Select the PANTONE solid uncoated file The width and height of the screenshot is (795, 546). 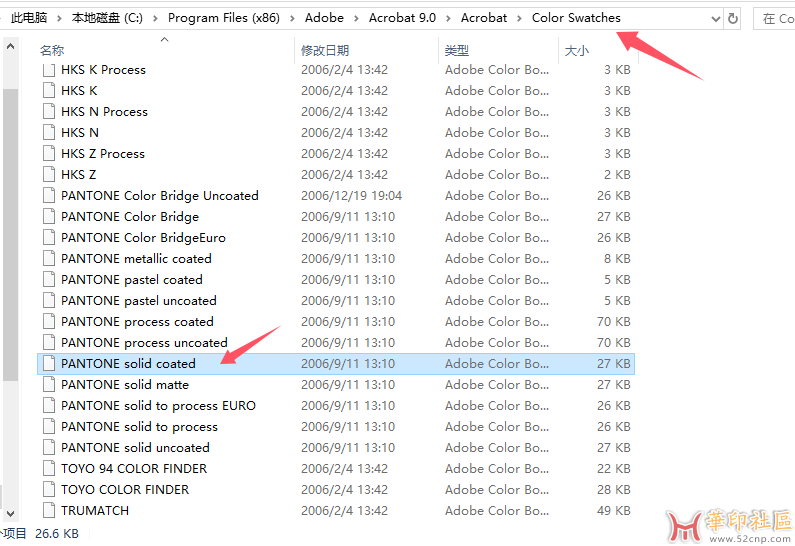click(135, 448)
